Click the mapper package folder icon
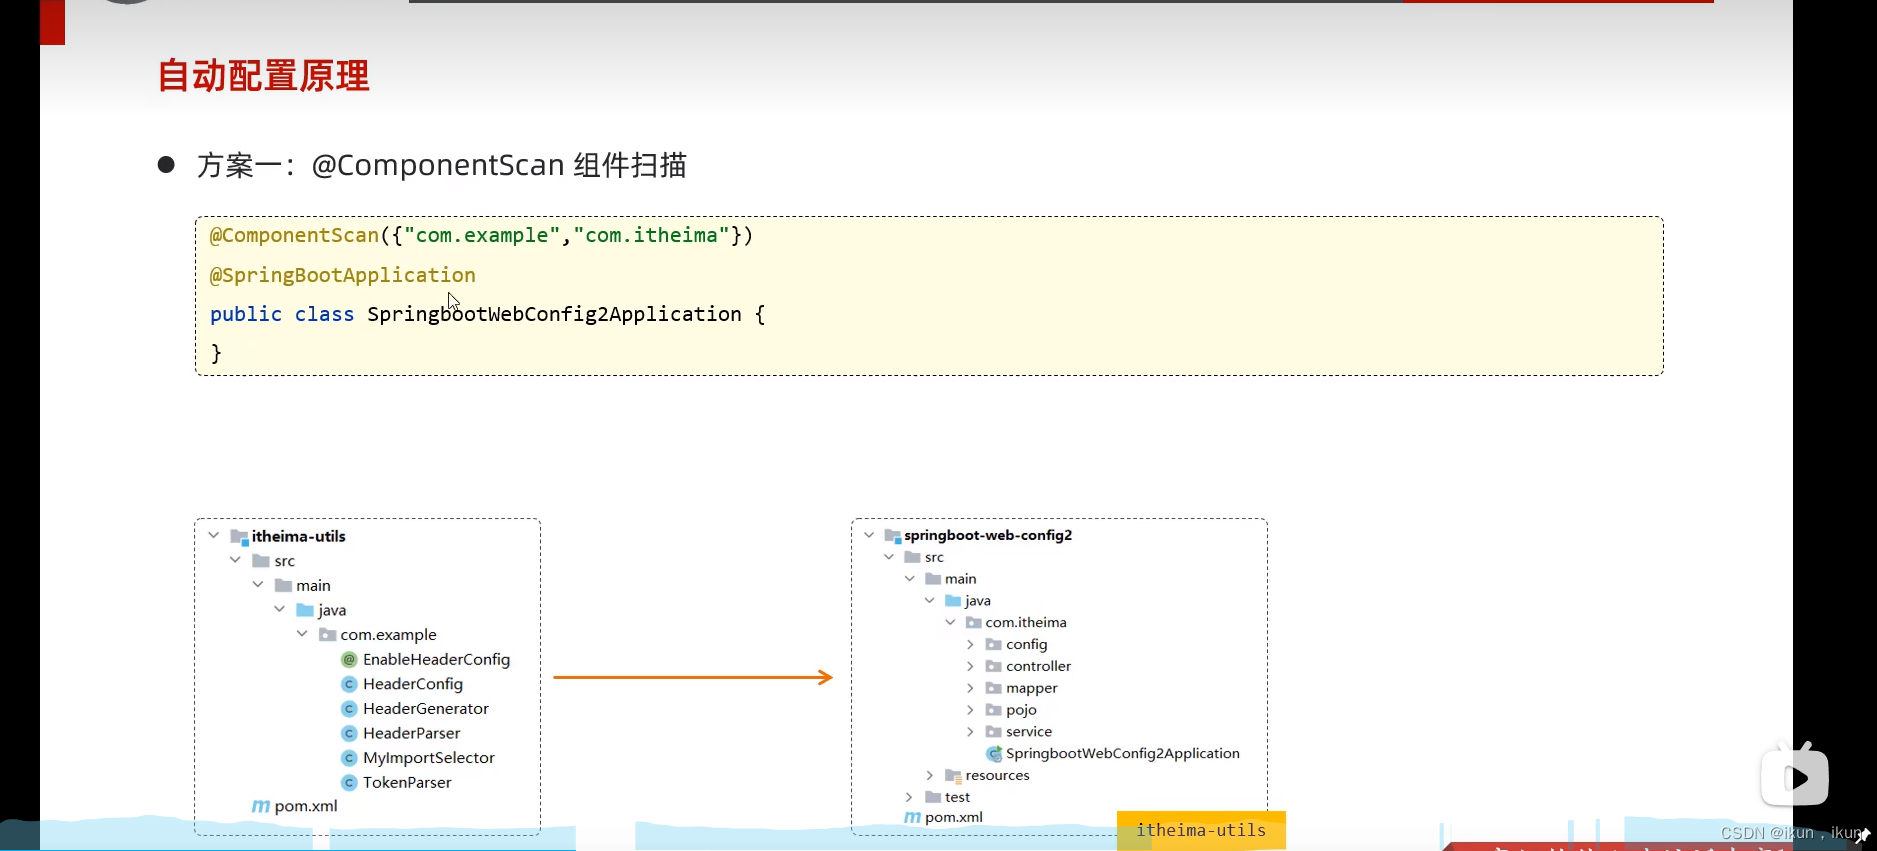Image resolution: width=1877 pixels, height=851 pixels. pyautogui.click(x=994, y=688)
